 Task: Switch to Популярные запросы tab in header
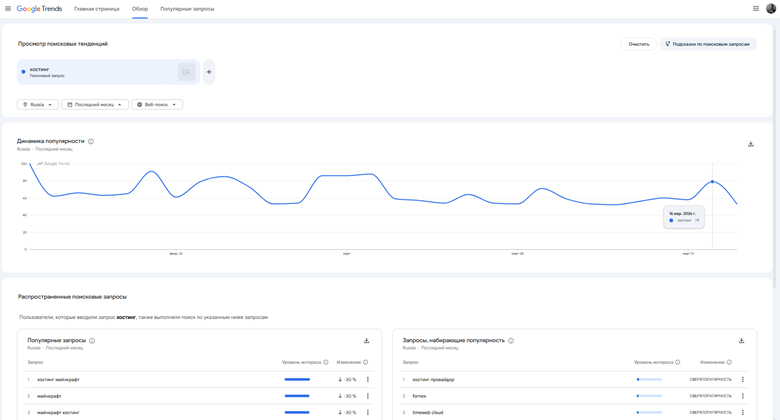tap(187, 9)
